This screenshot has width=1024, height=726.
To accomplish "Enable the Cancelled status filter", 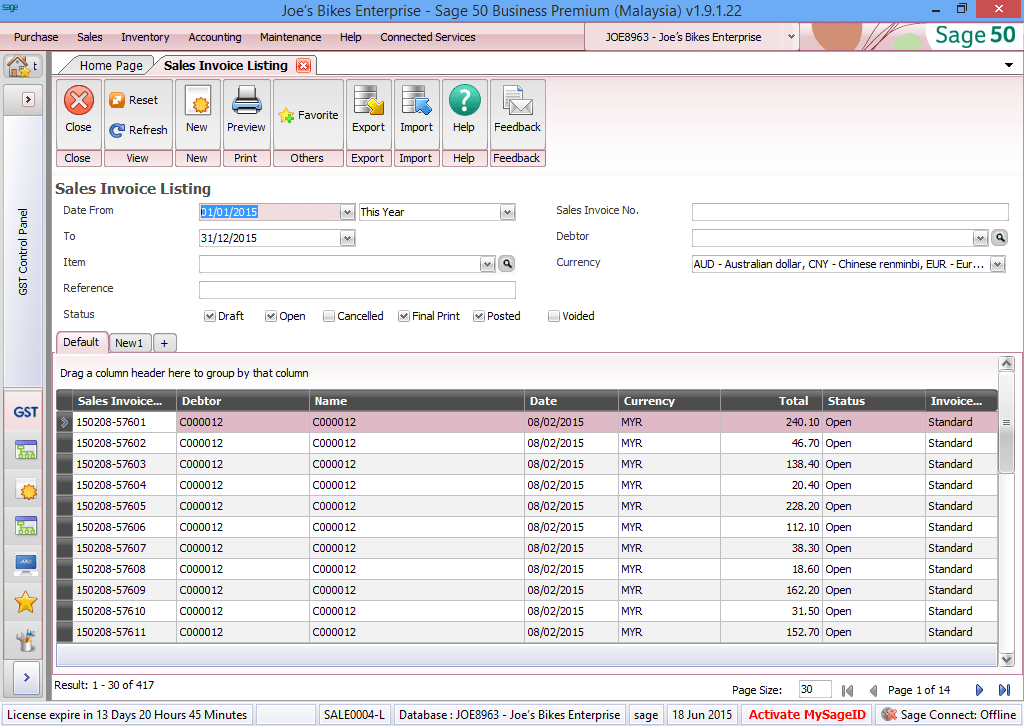I will click(328, 315).
